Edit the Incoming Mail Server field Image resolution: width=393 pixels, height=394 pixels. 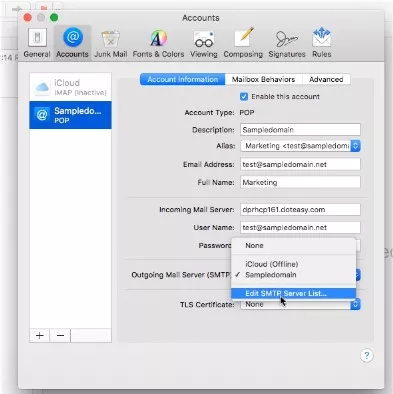point(300,210)
